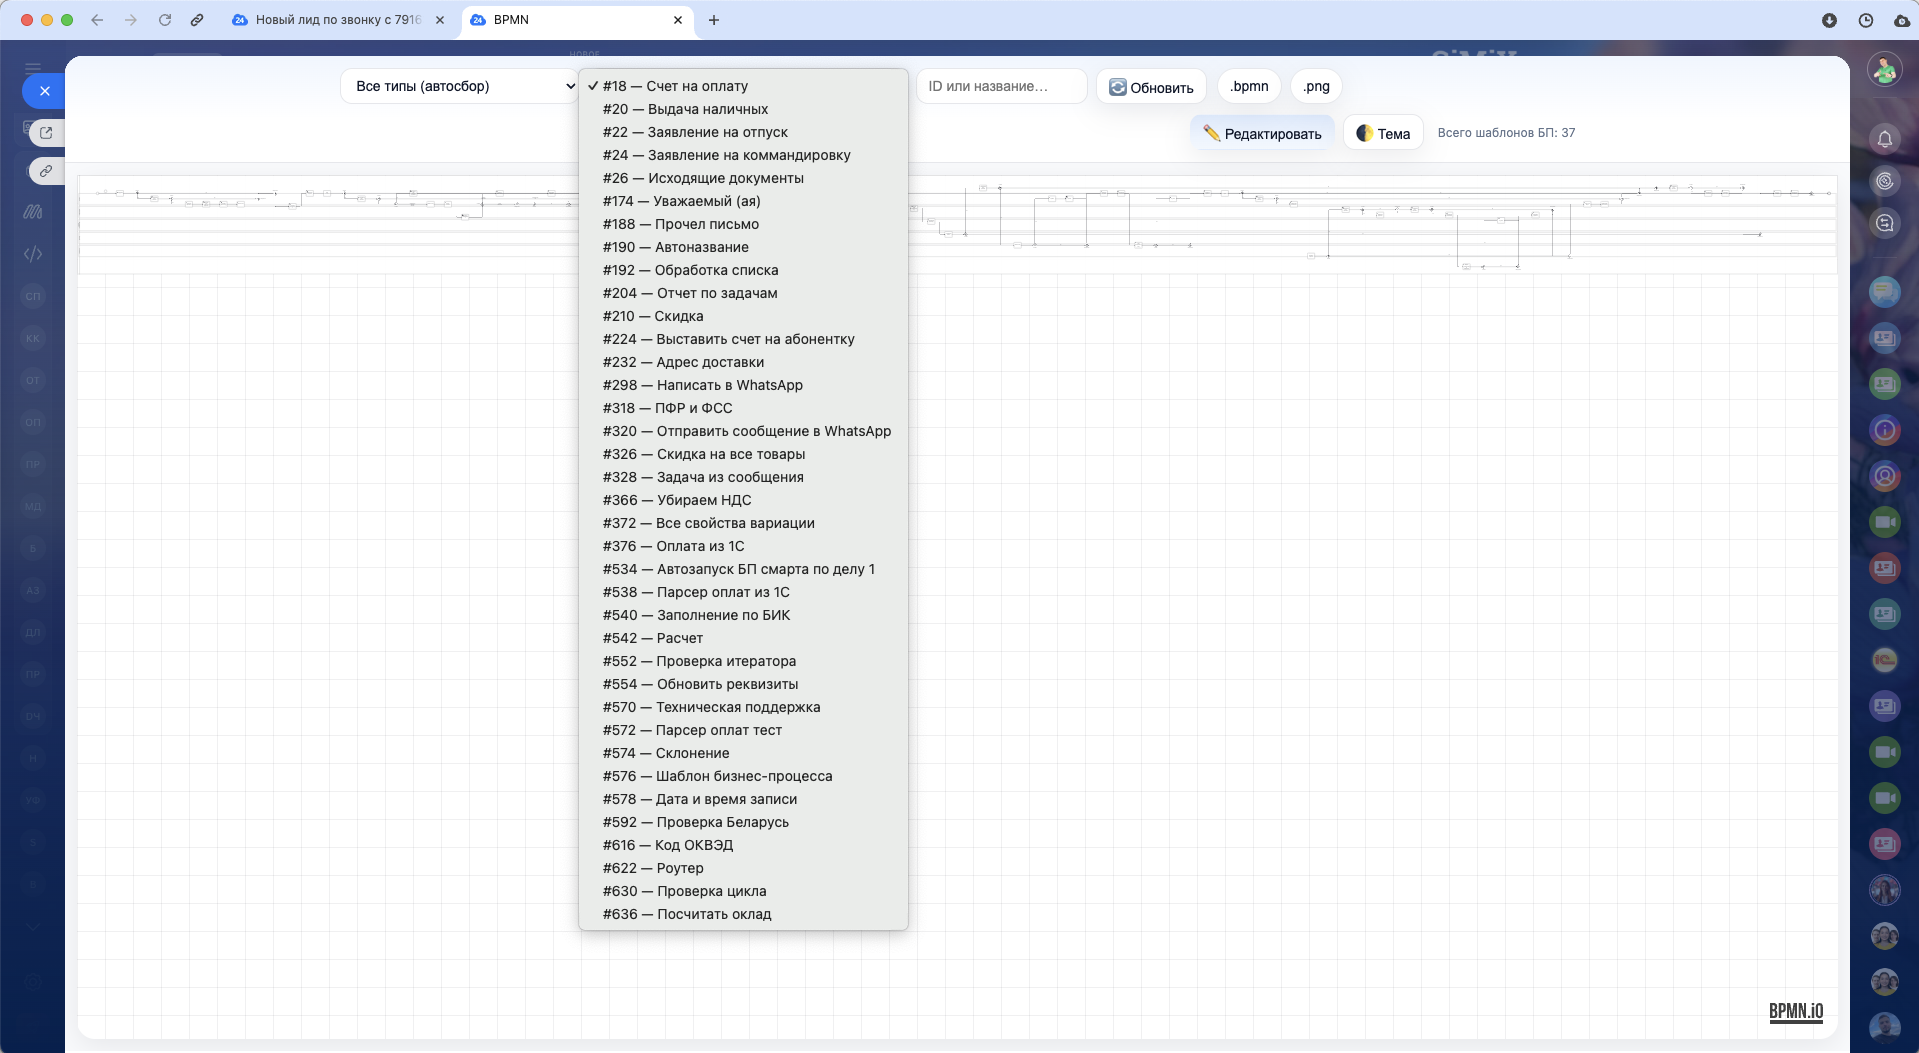Image resolution: width=1919 pixels, height=1053 pixels.
Task: Copy the panel link via the chain icon
Action: 46,172
